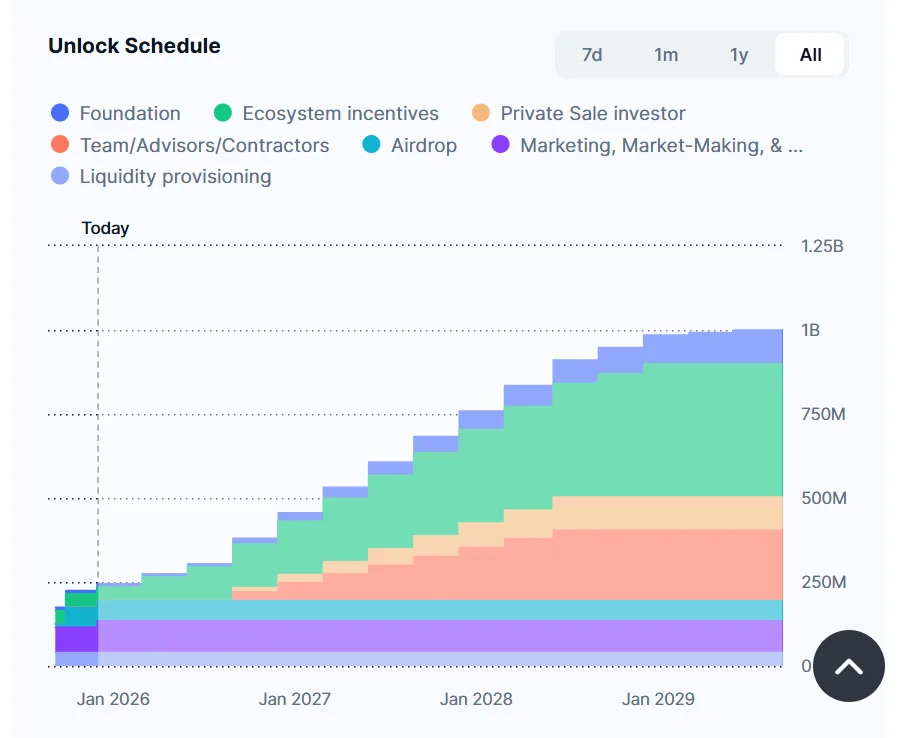Toggle the Foundation series label
This screenshot has height=738, width=897.
[x=130, y=113]
